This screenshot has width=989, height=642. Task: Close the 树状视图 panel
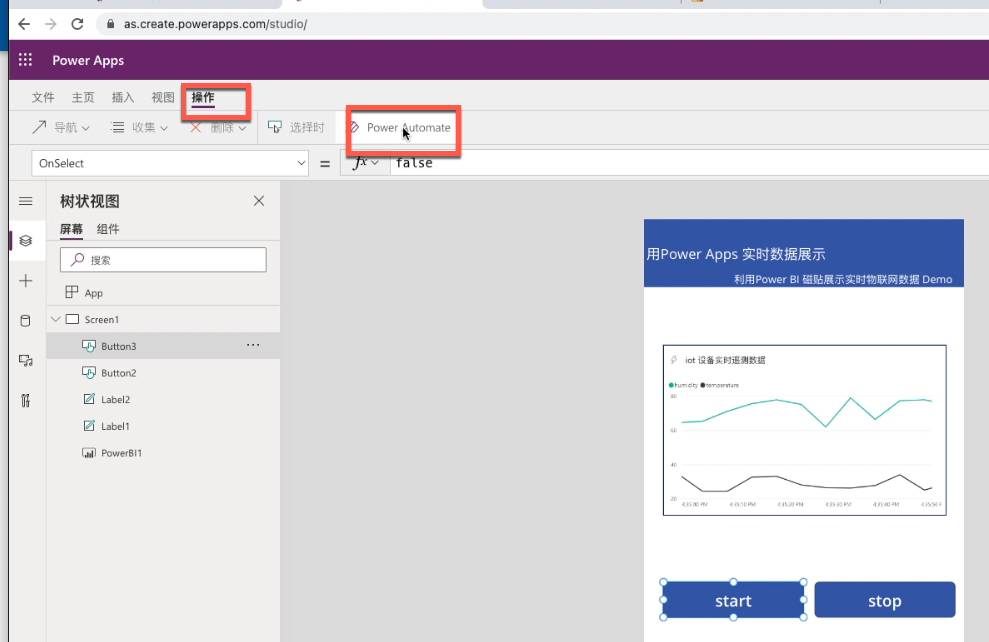(x=259, y=201)
